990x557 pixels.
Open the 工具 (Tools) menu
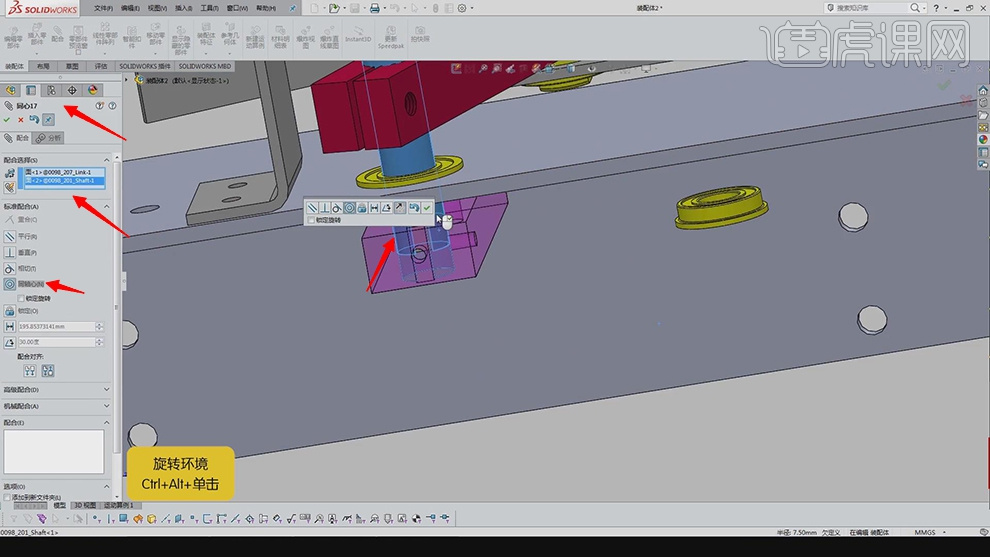coord(208,7)
